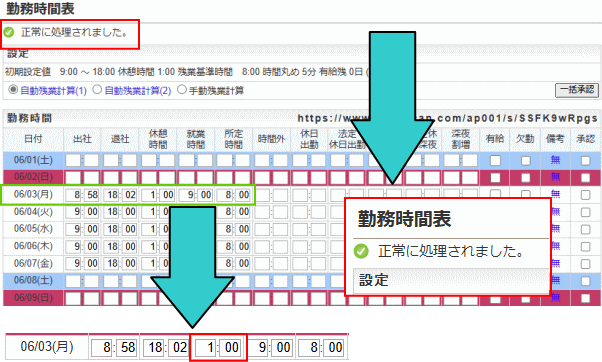Click 出社 hour field for 06/03(月)

click(x=73, y=195)
